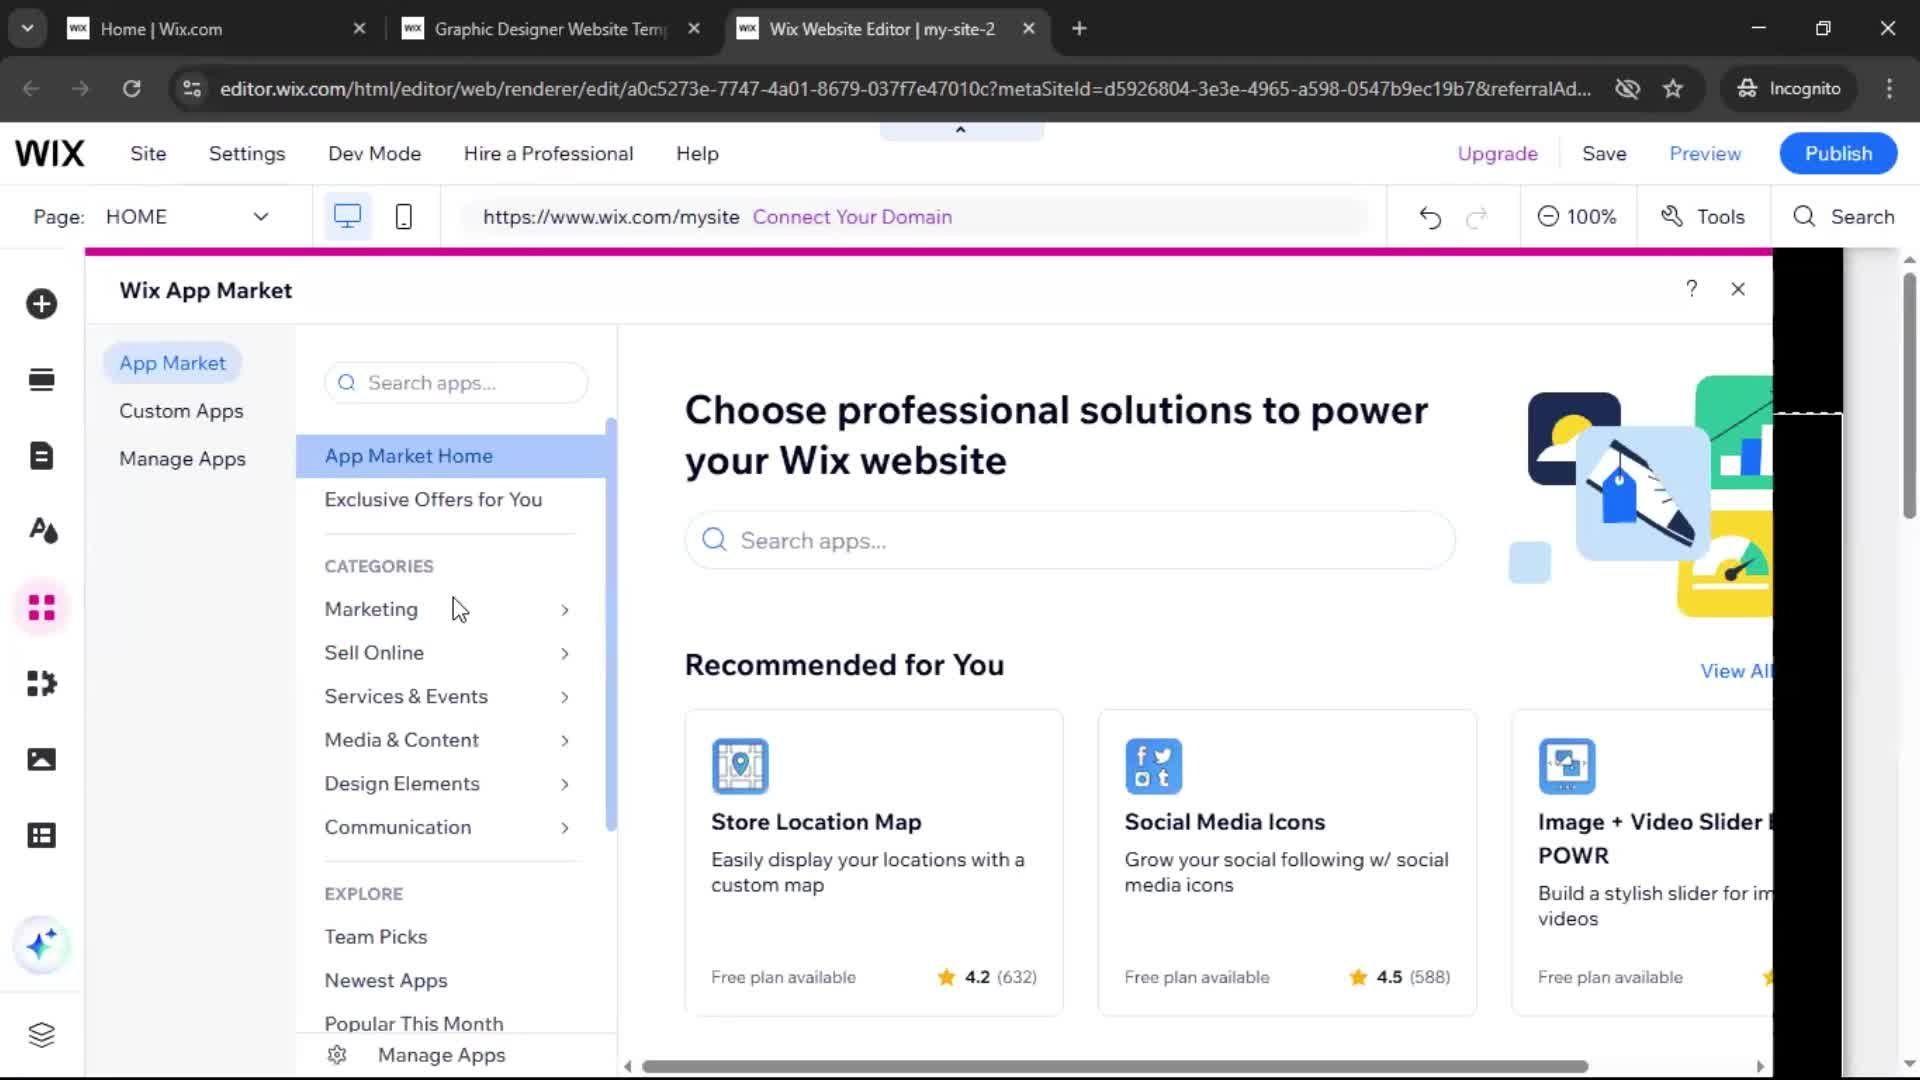Switch to mobile view icon
This screenshot has width=1920, height=1080.
pyautogui.click(x=404, y=217)
